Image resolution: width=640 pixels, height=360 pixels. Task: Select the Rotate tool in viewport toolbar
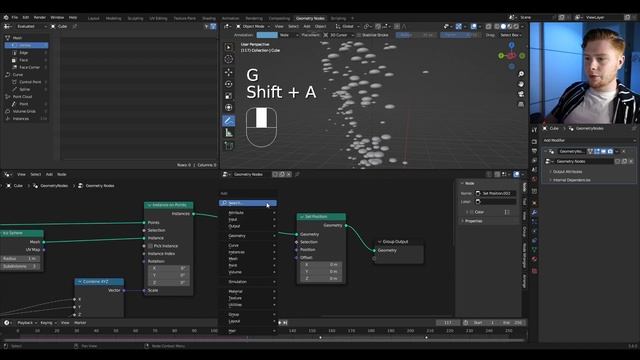pos(229,84)
